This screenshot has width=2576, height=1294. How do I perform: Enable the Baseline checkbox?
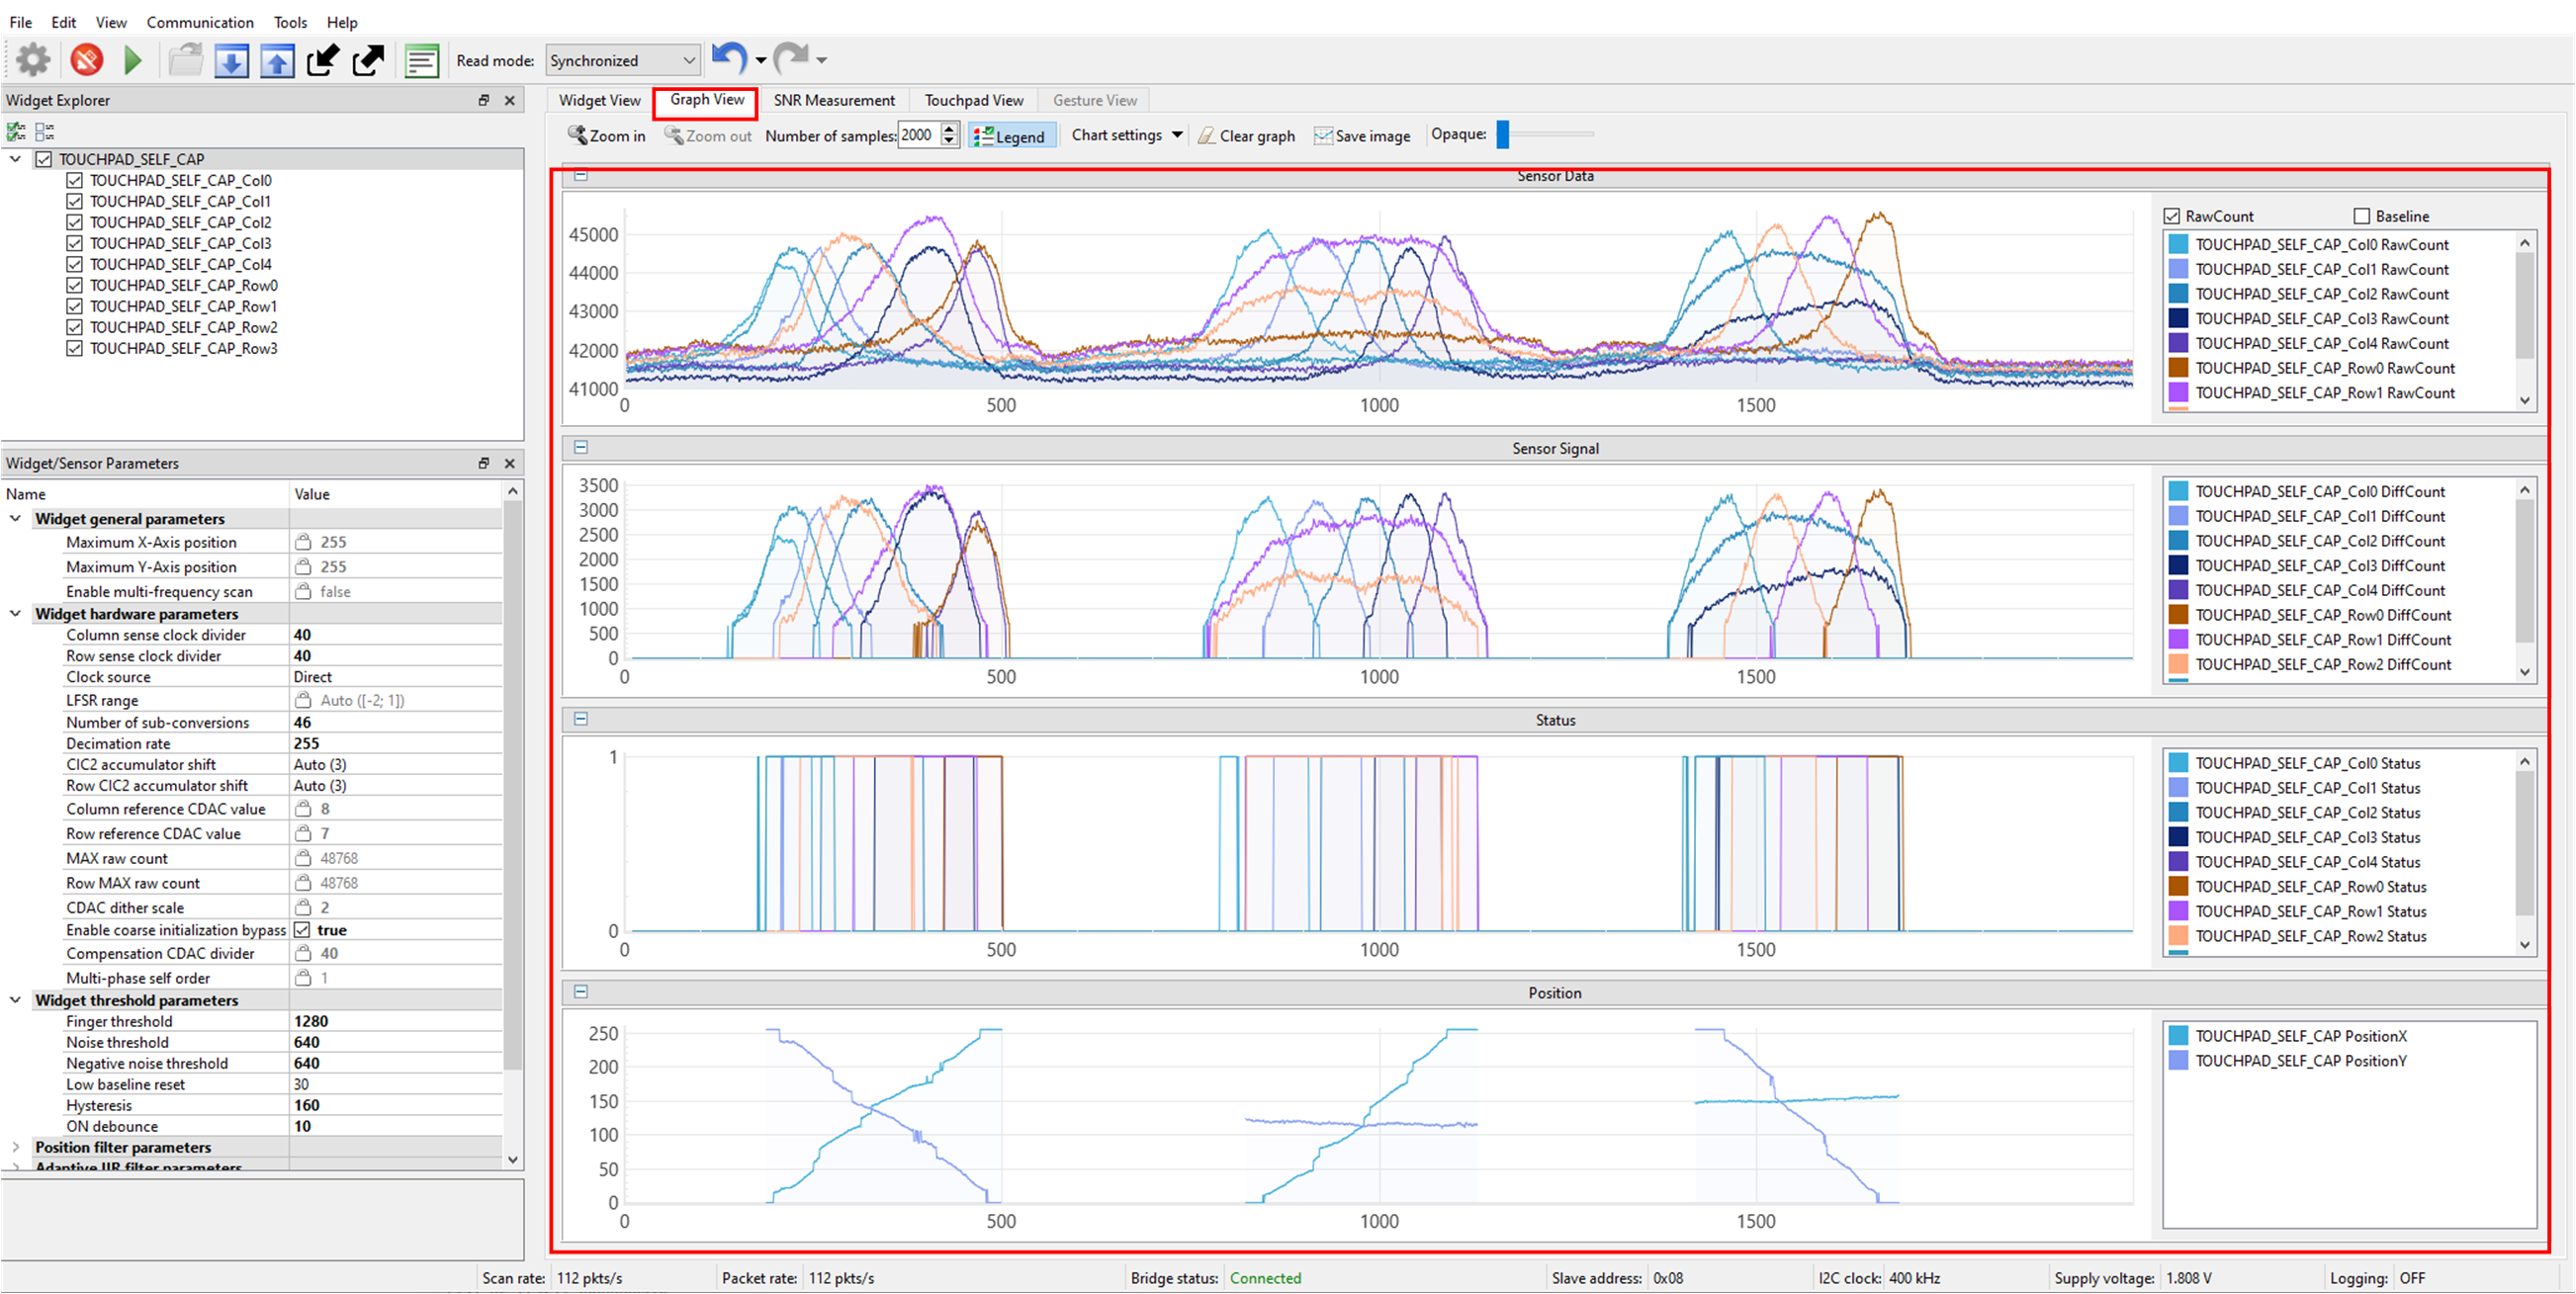pyautogui.click(x=2362, y=216)
